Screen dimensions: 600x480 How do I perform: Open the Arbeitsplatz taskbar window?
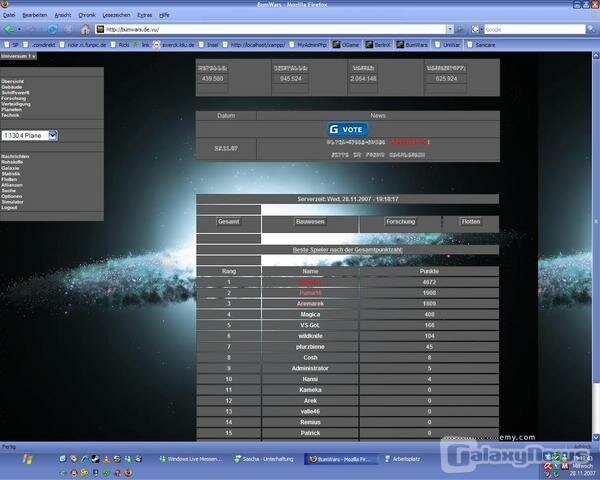(403, 459)
